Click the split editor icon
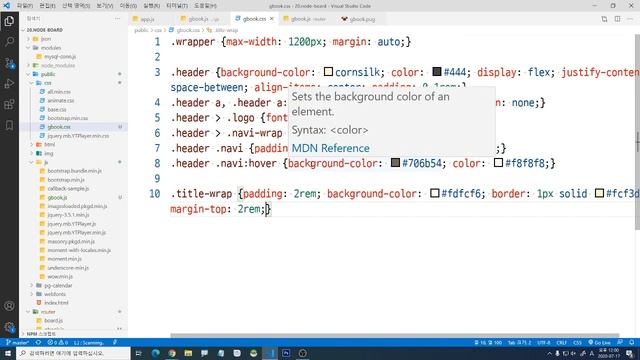 point(618,19)
